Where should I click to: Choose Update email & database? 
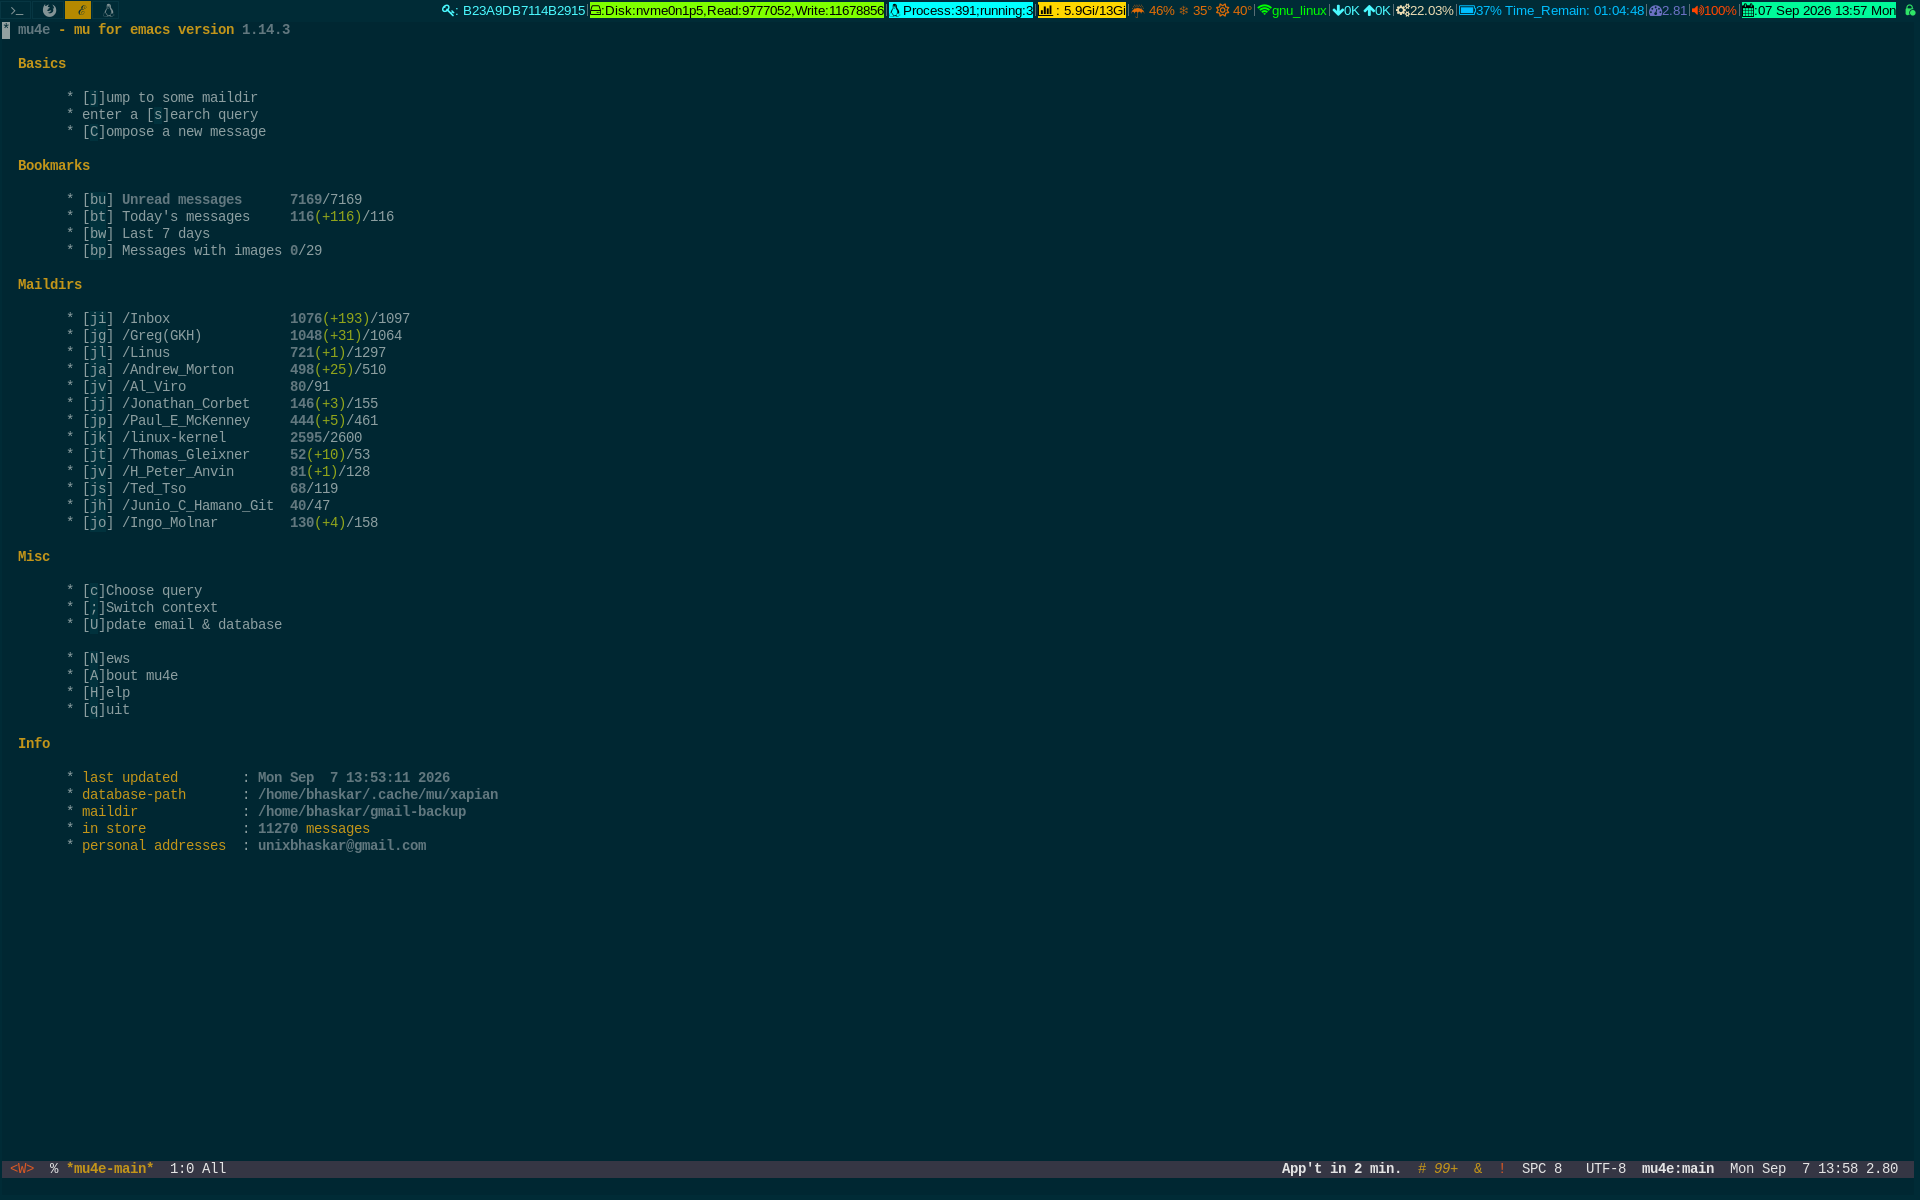(182, 625)
